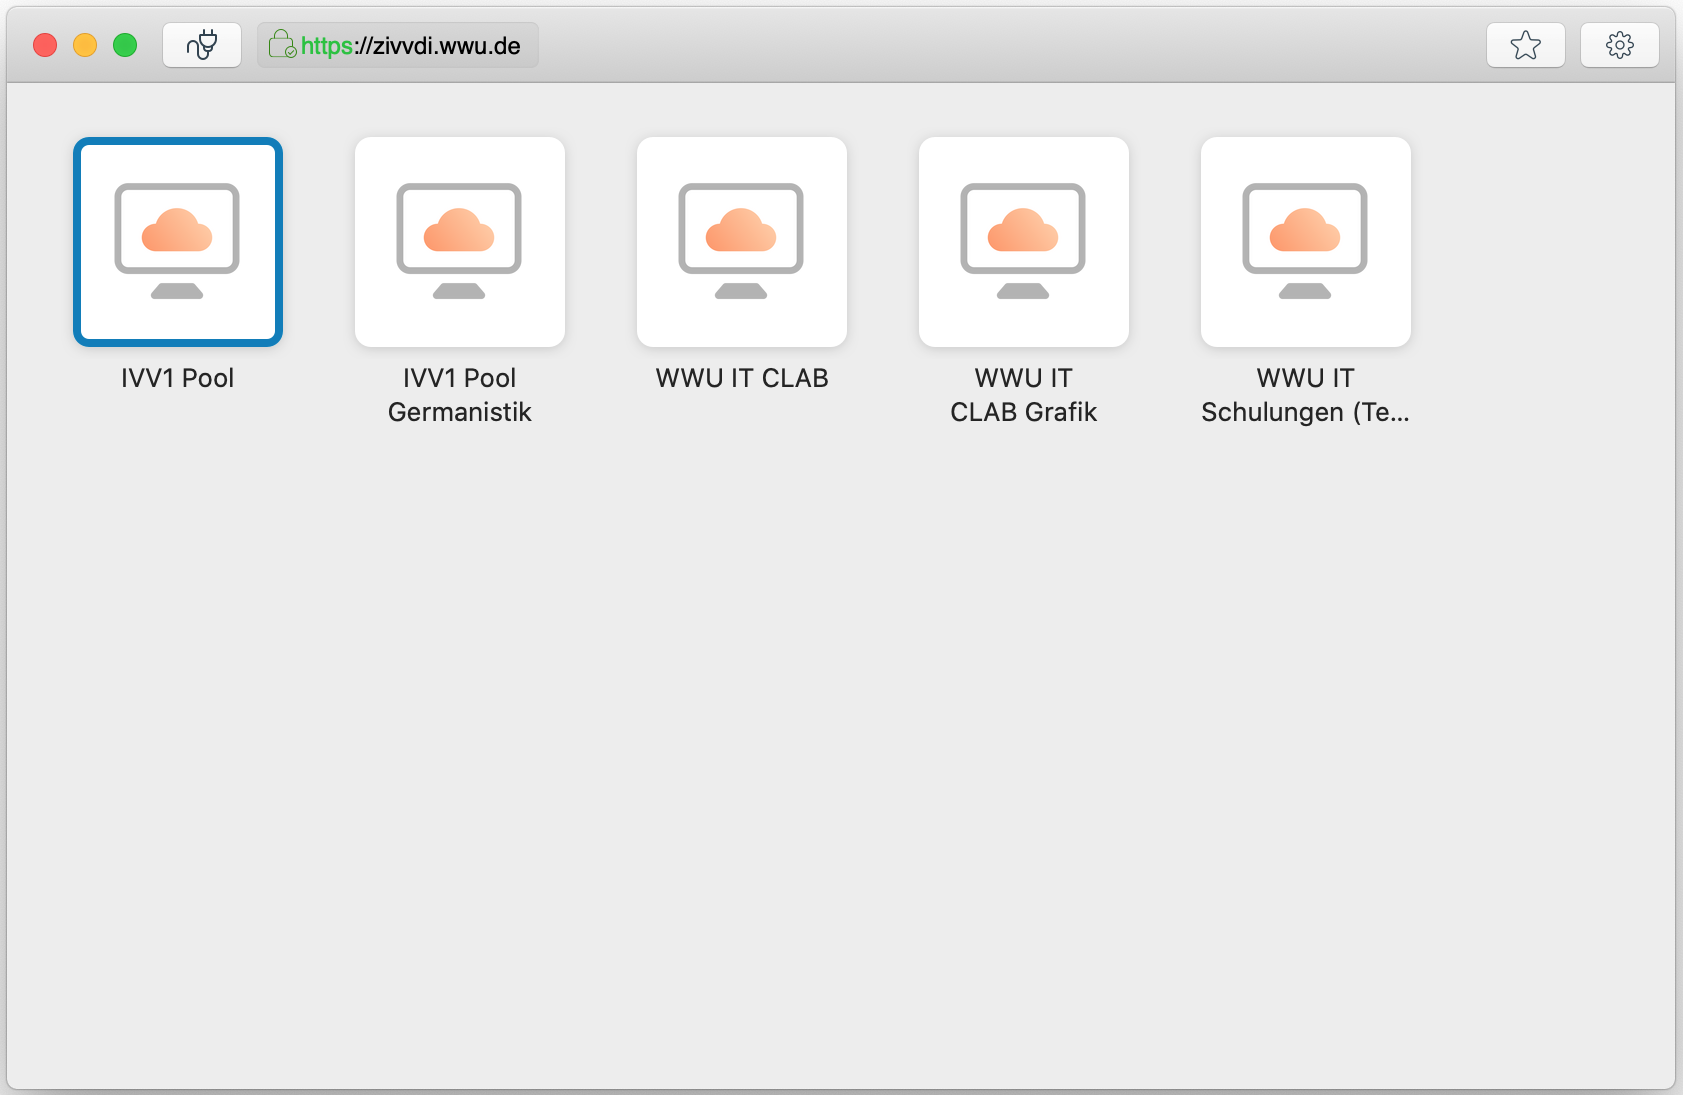
Task: Select the IVV1 Pool desktop tile
Action: click(x=178, y=242)
